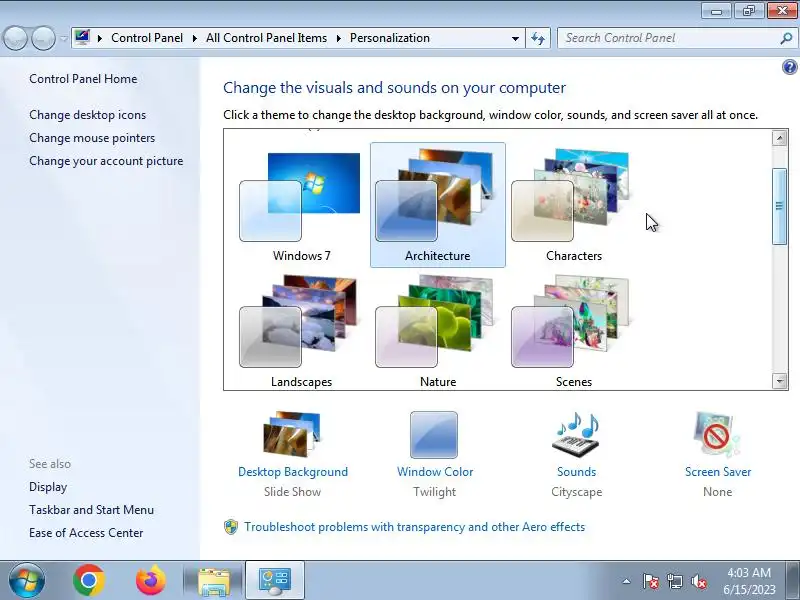Click the muted volume tray icon
The image size is (800, 600).
click(x=698, y=581)
